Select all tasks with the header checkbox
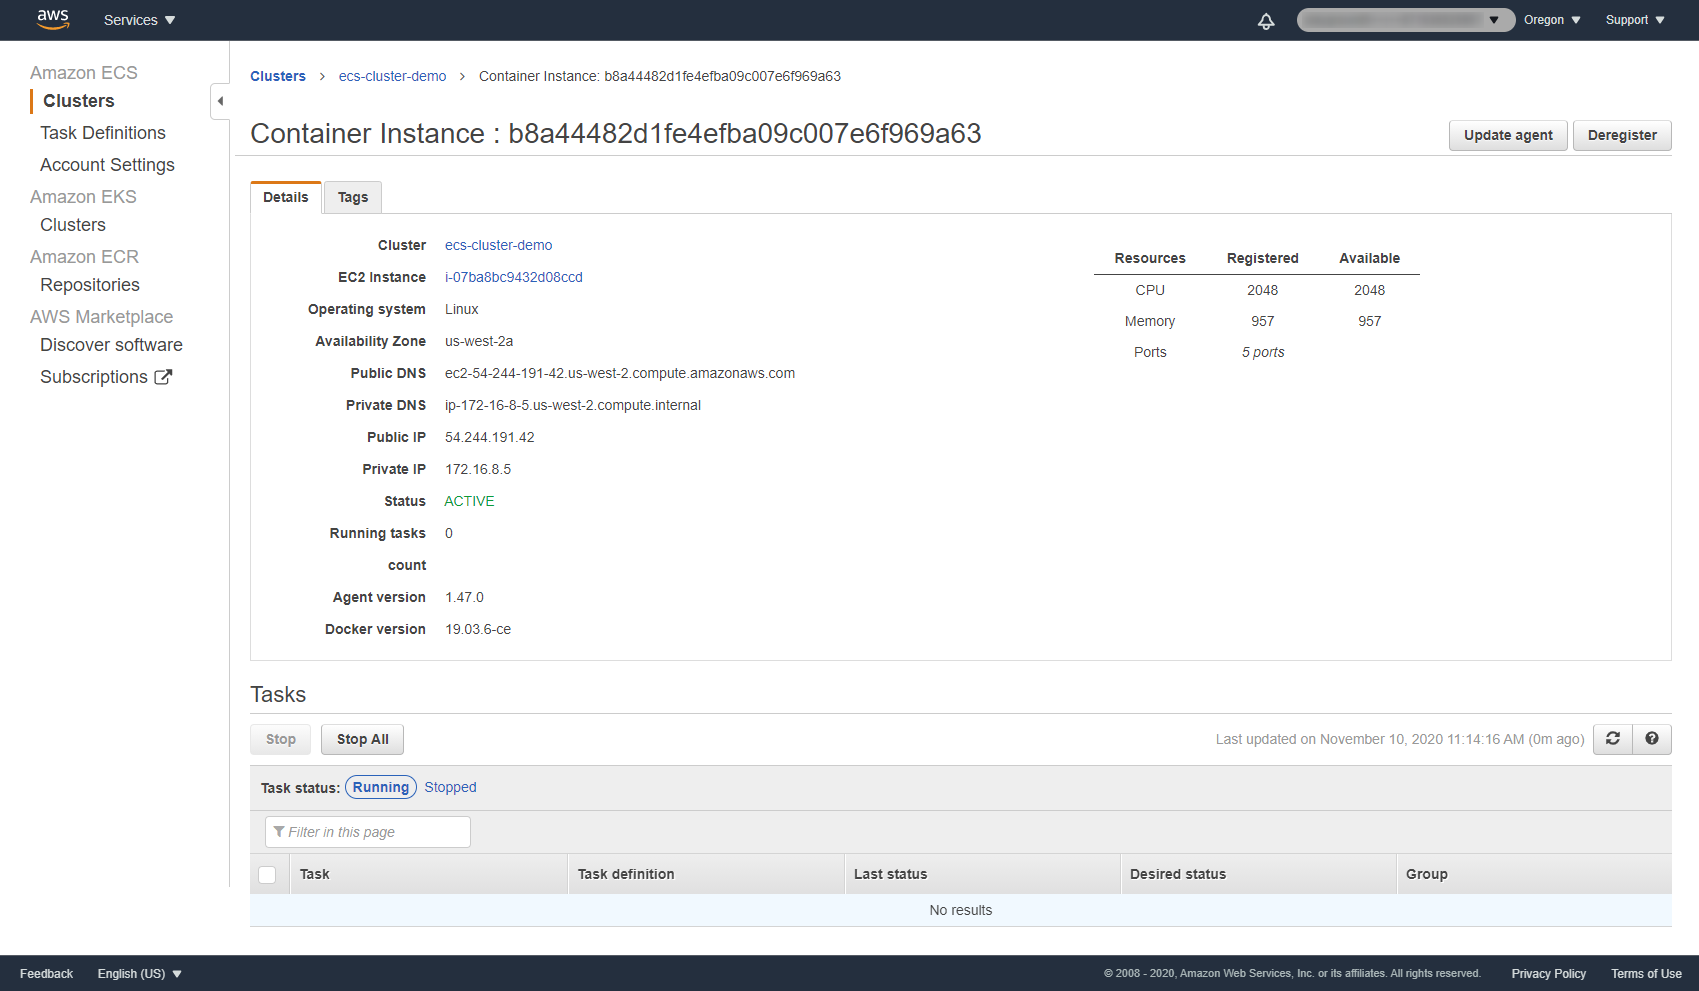Image resolution: width=1699 pixels, height=991 pixels. tap(267, 874)
